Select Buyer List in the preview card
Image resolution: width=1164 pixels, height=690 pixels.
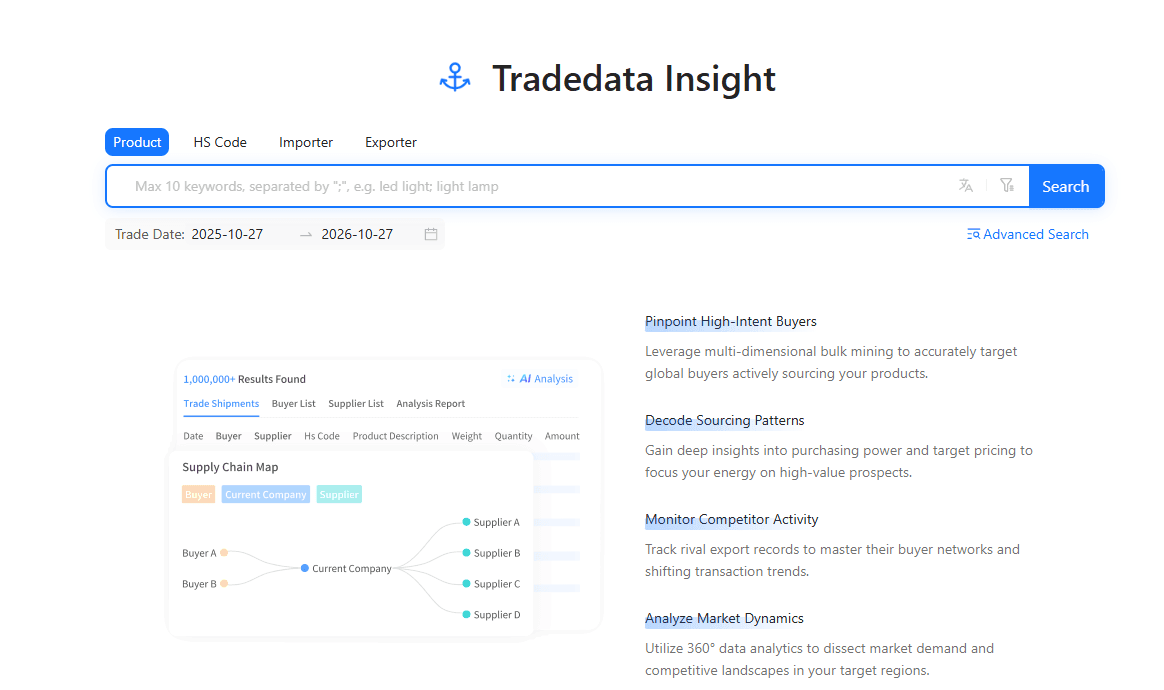tap(293, 403)
